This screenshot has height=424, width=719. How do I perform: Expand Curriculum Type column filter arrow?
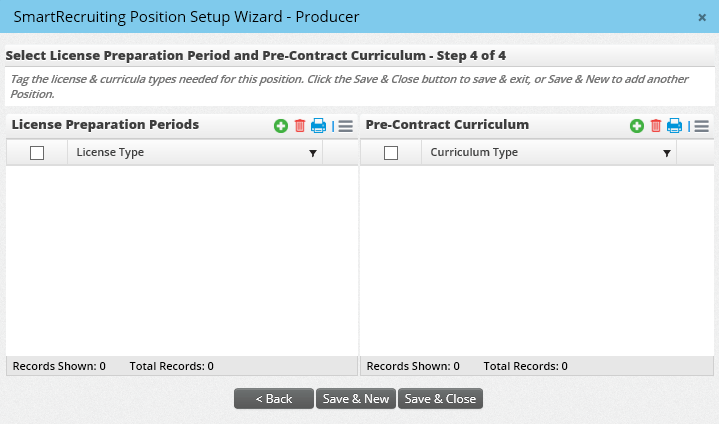(666, 153)
